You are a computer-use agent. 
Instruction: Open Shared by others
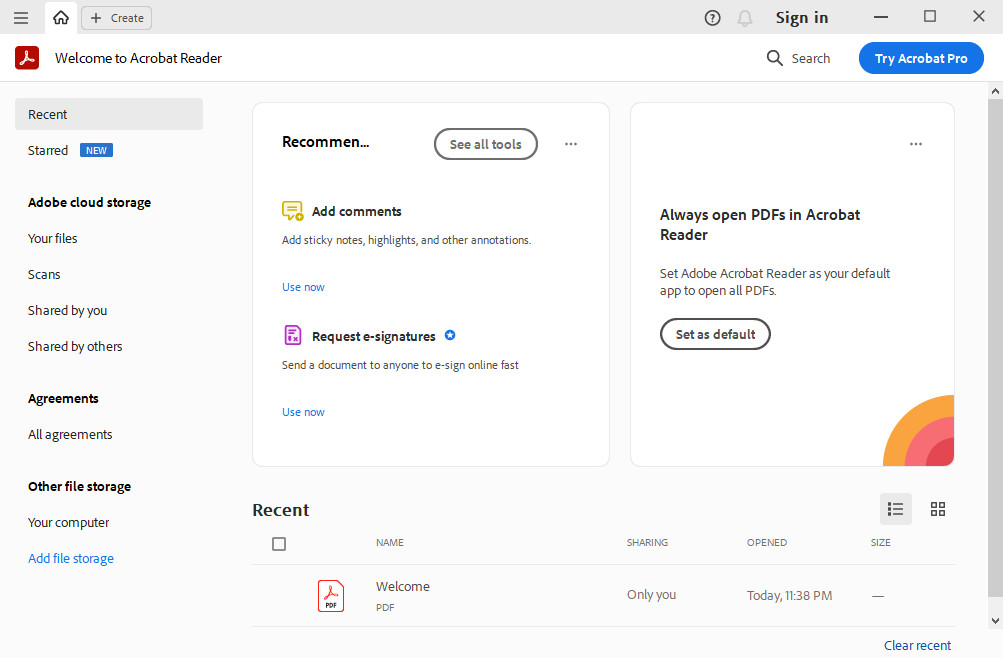[75, 347]
